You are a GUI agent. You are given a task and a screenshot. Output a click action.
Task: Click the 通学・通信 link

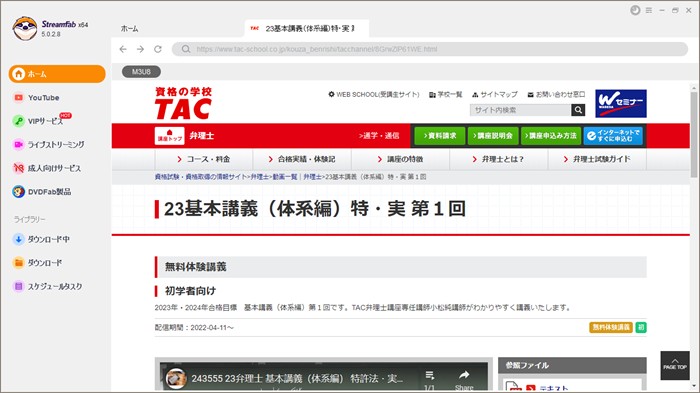(379, 136)
